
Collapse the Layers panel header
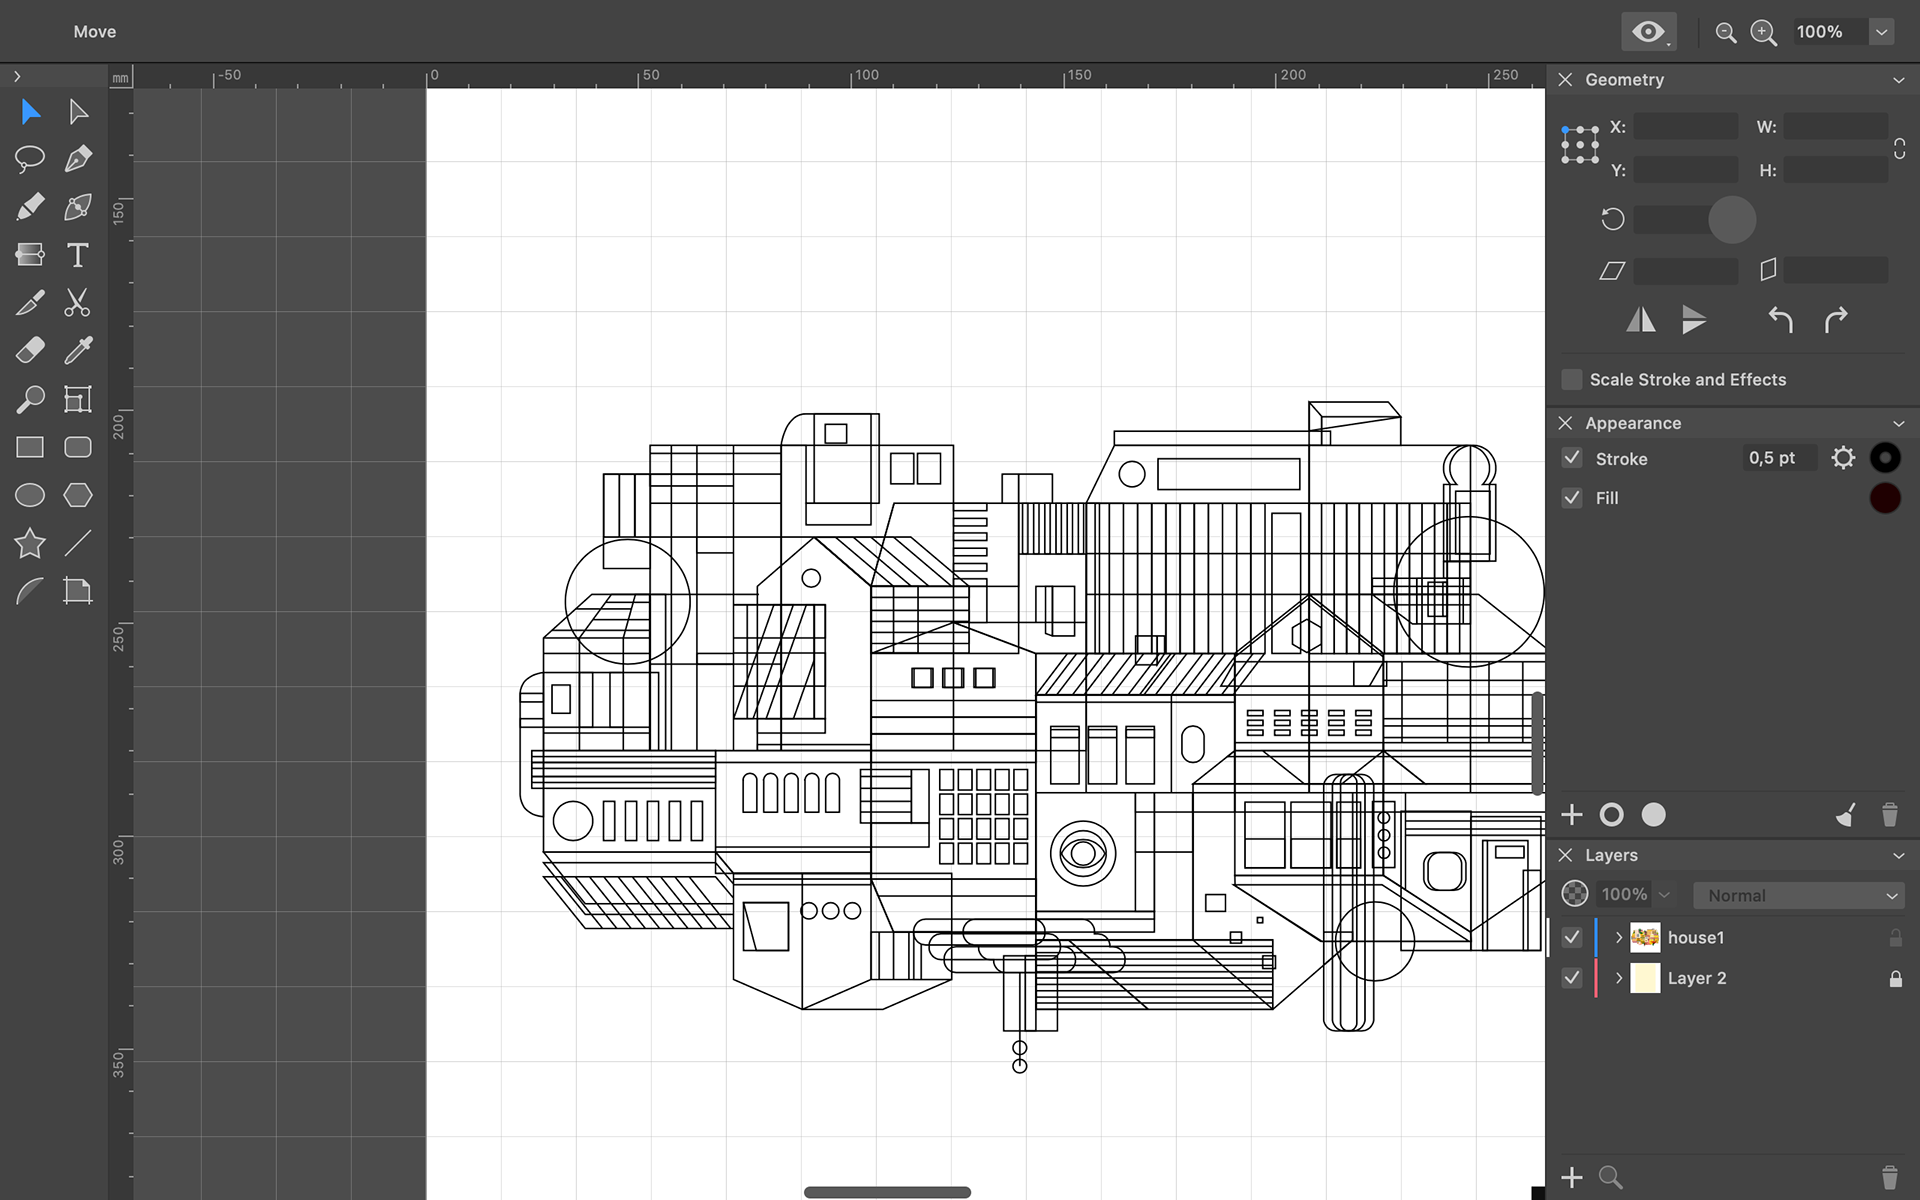click(1898, 856)
